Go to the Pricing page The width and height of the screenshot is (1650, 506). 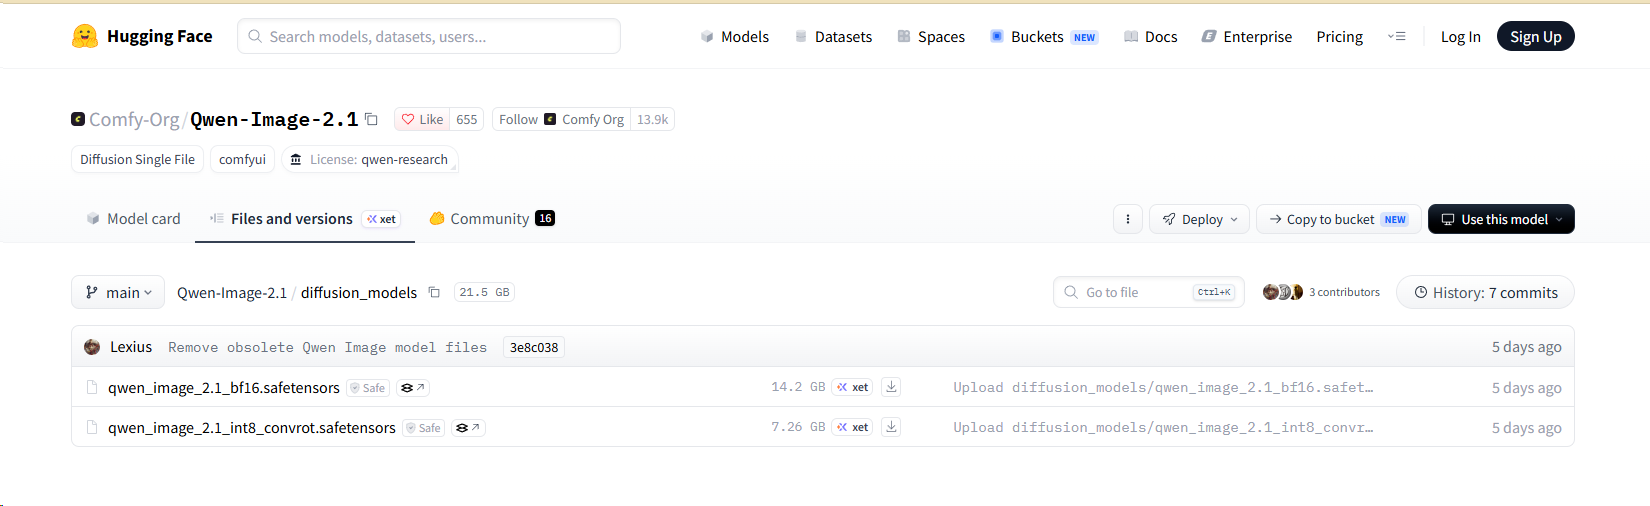1339,36
